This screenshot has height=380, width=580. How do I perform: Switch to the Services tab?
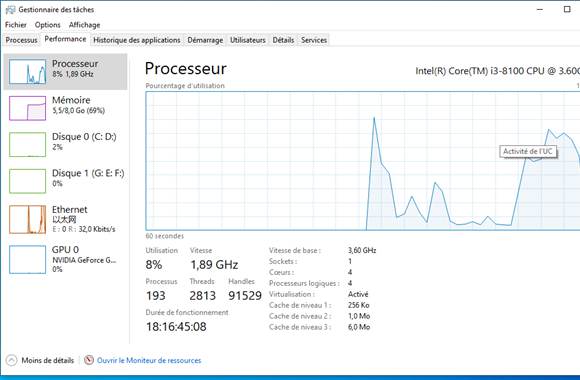tap(314, 40)
